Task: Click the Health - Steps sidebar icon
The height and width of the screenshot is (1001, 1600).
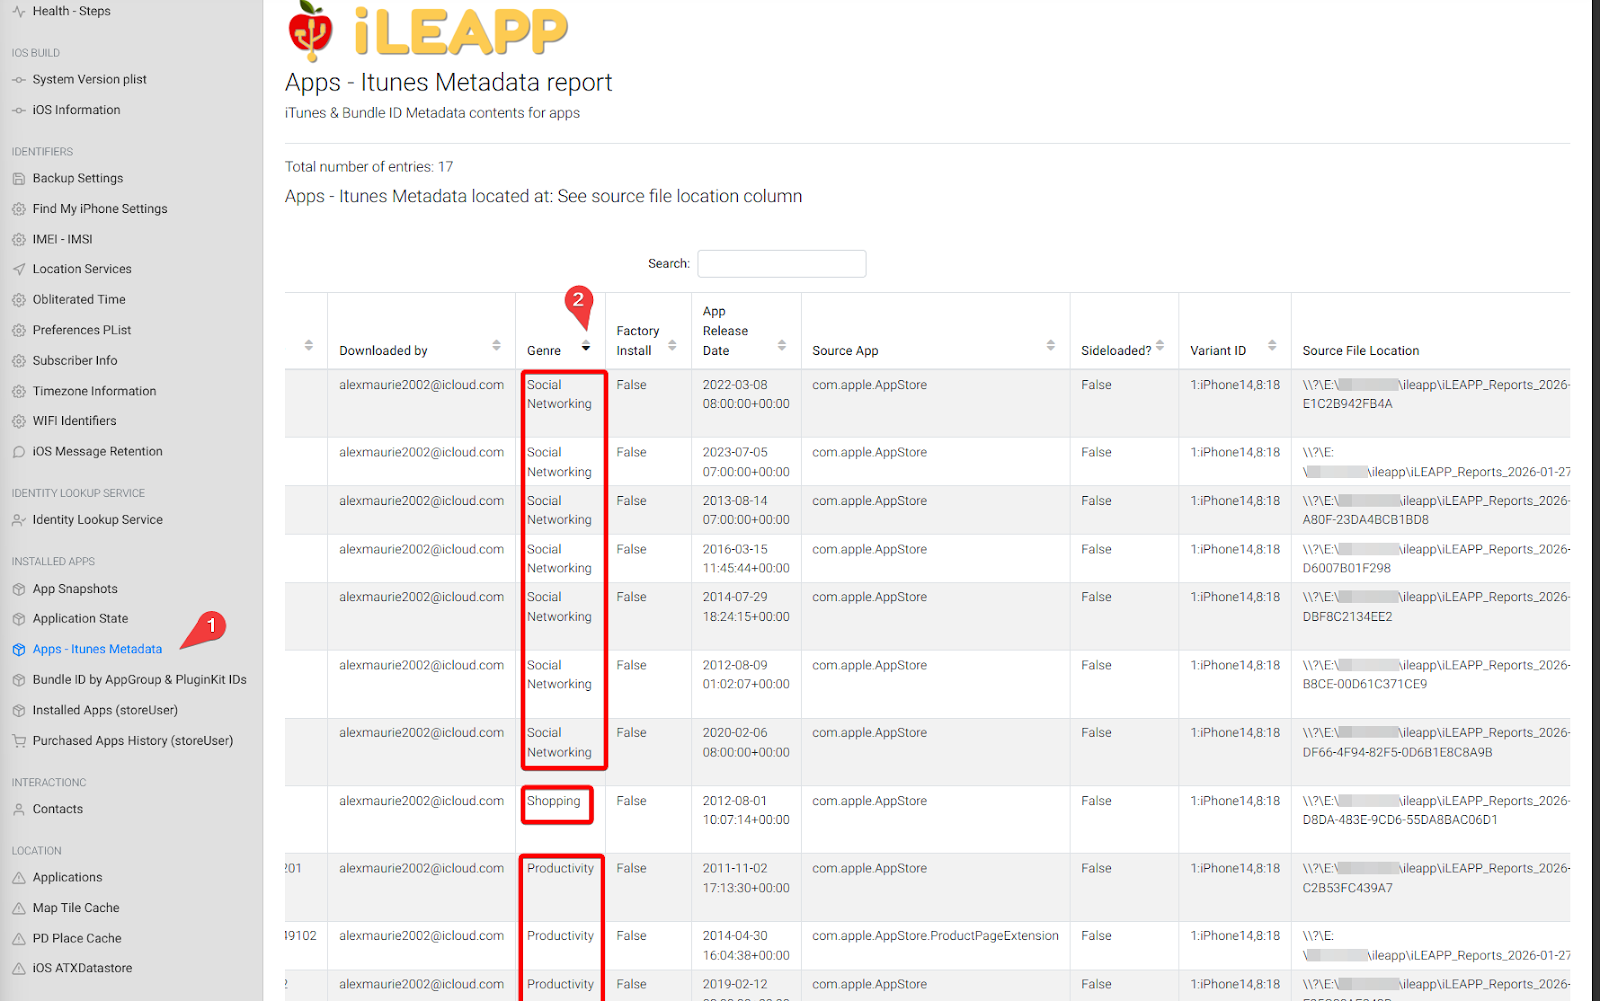Action: tap(19, 12)
